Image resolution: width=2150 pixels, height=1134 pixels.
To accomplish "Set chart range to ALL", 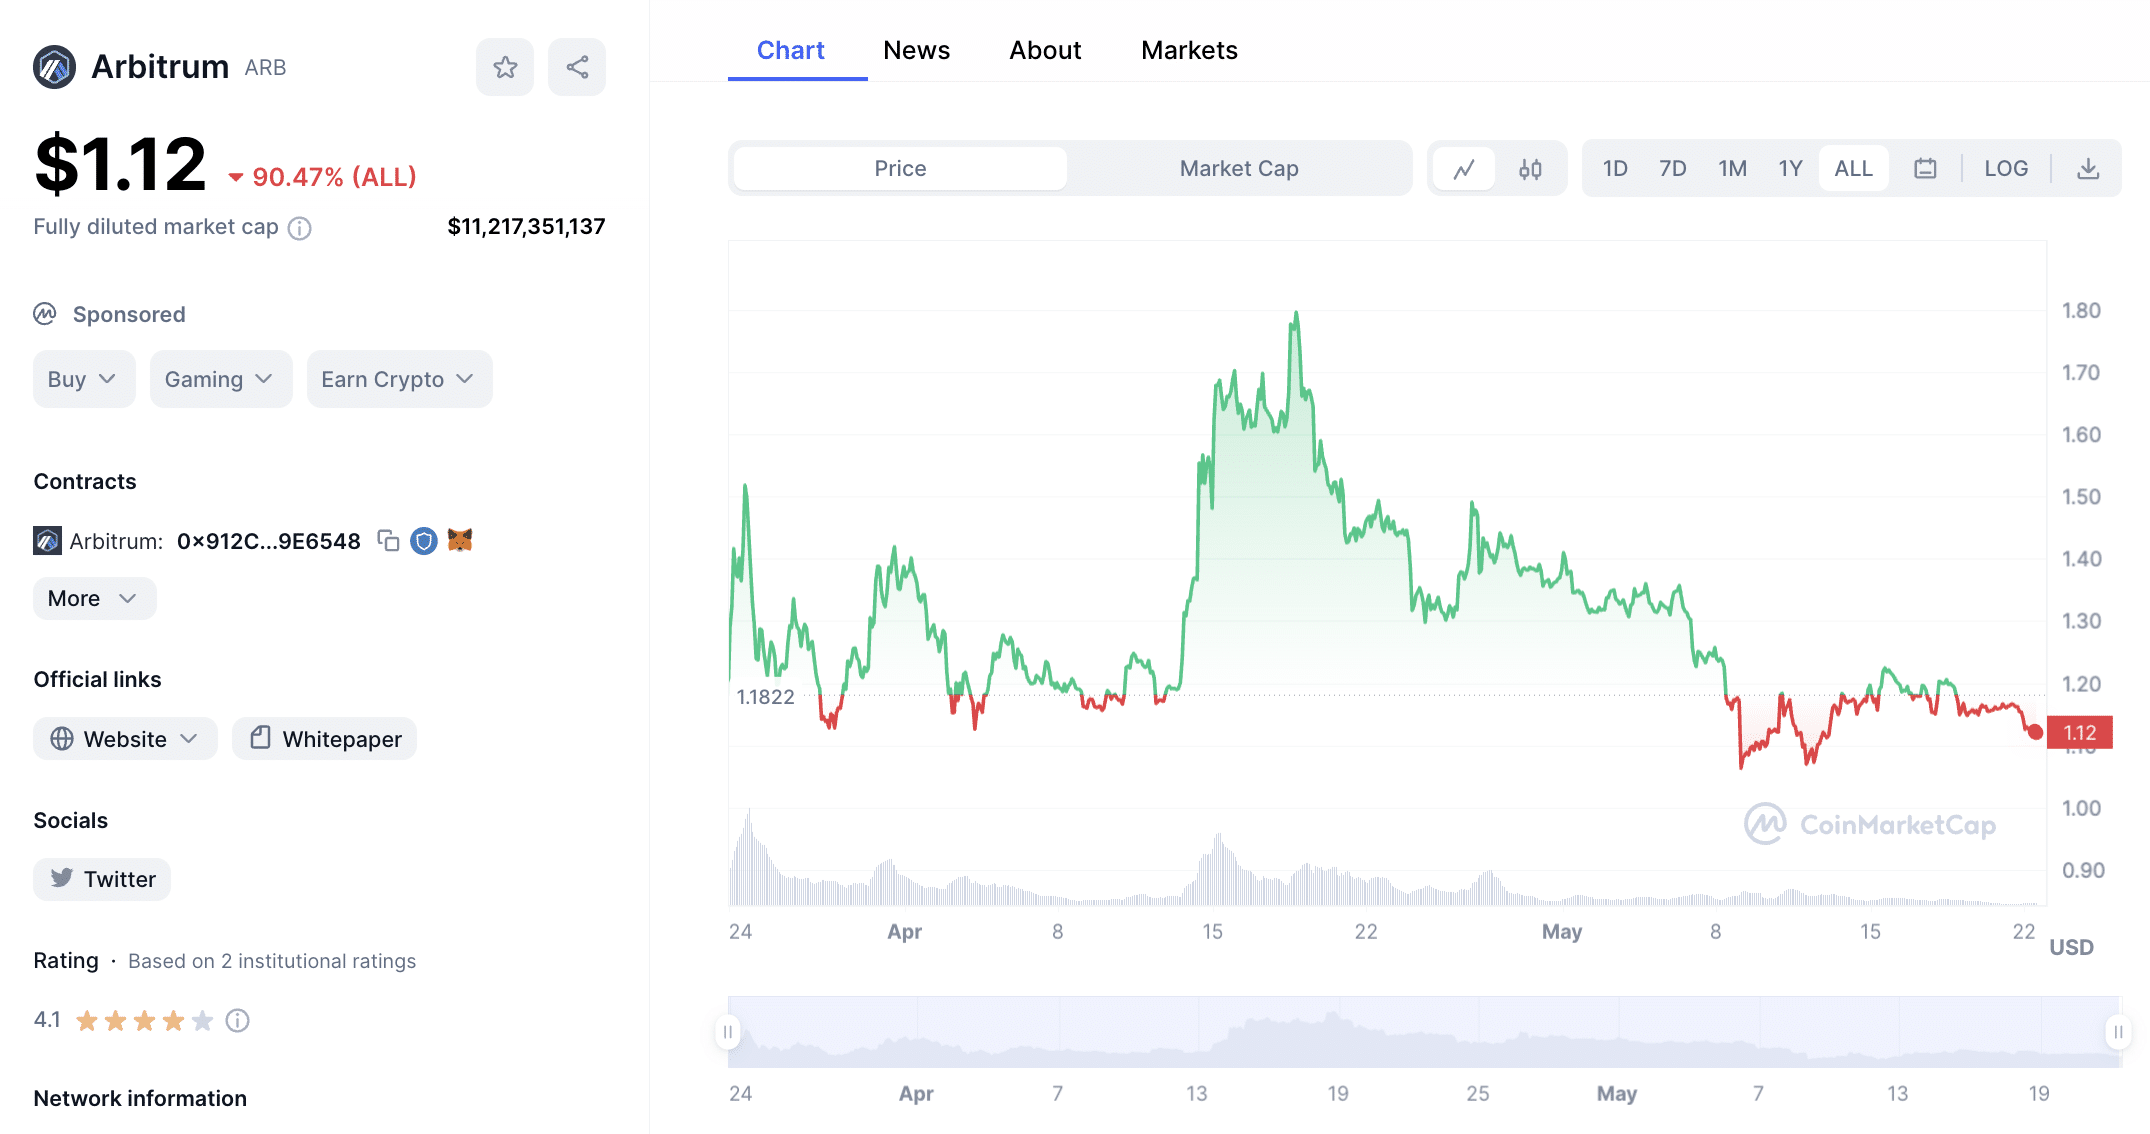I will click(1853, 169).
